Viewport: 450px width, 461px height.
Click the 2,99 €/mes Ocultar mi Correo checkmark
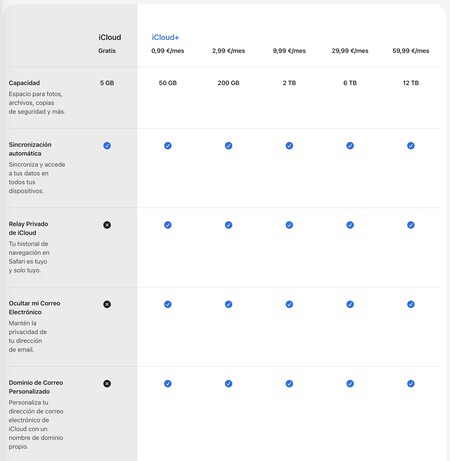(228, 304)
